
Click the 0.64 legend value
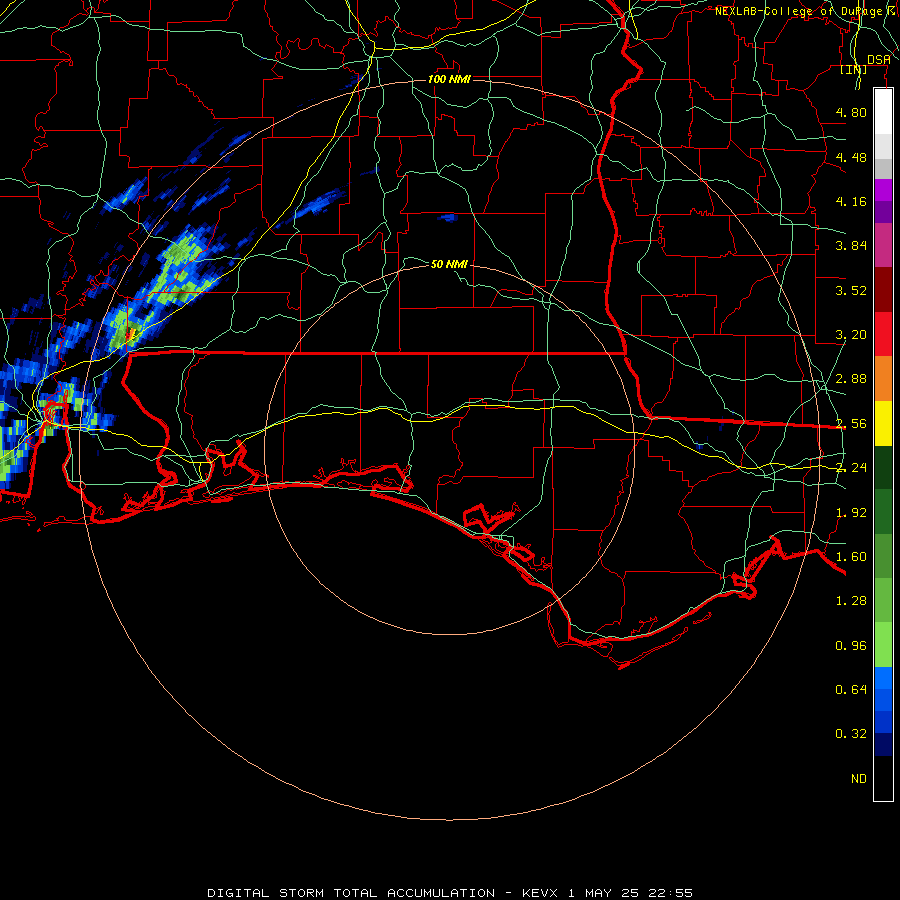point(851,689)
